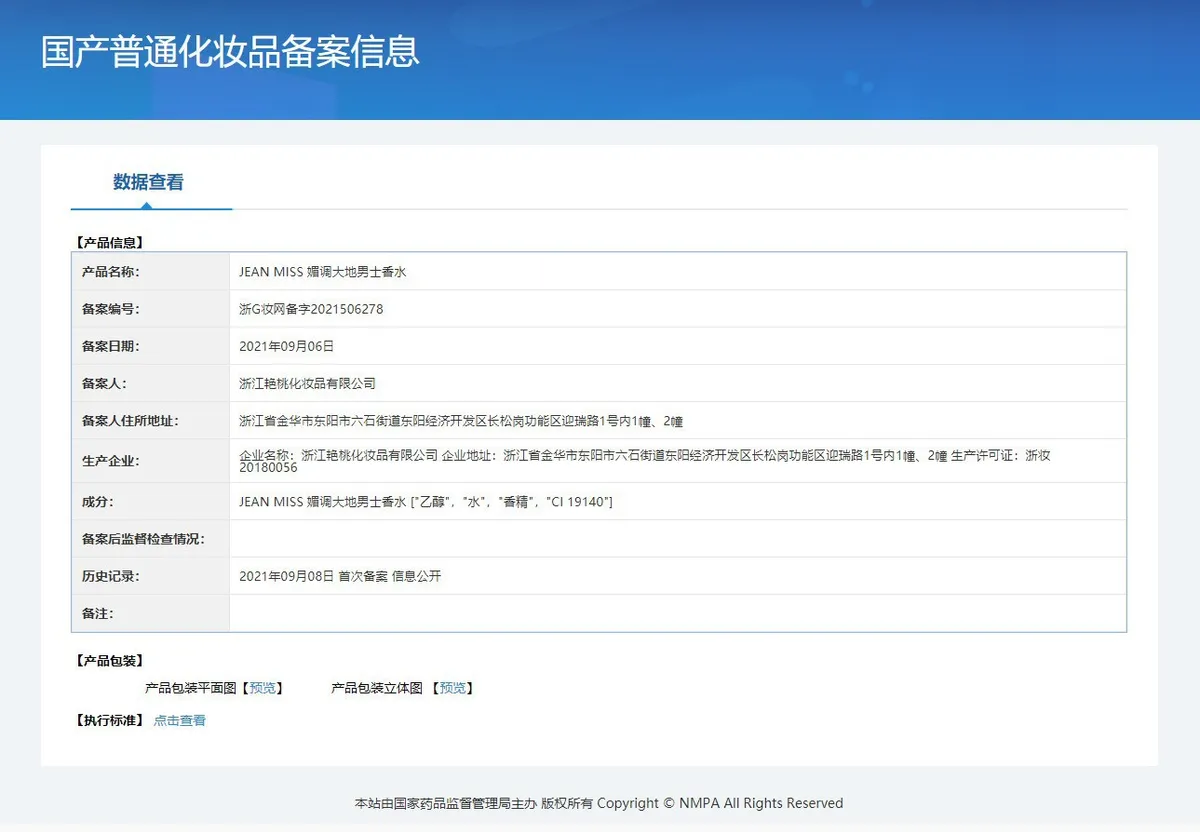This screenshot has width=1200, height=832.
Task: Select filing date 2021年09月06日
Action: point(286,346)
